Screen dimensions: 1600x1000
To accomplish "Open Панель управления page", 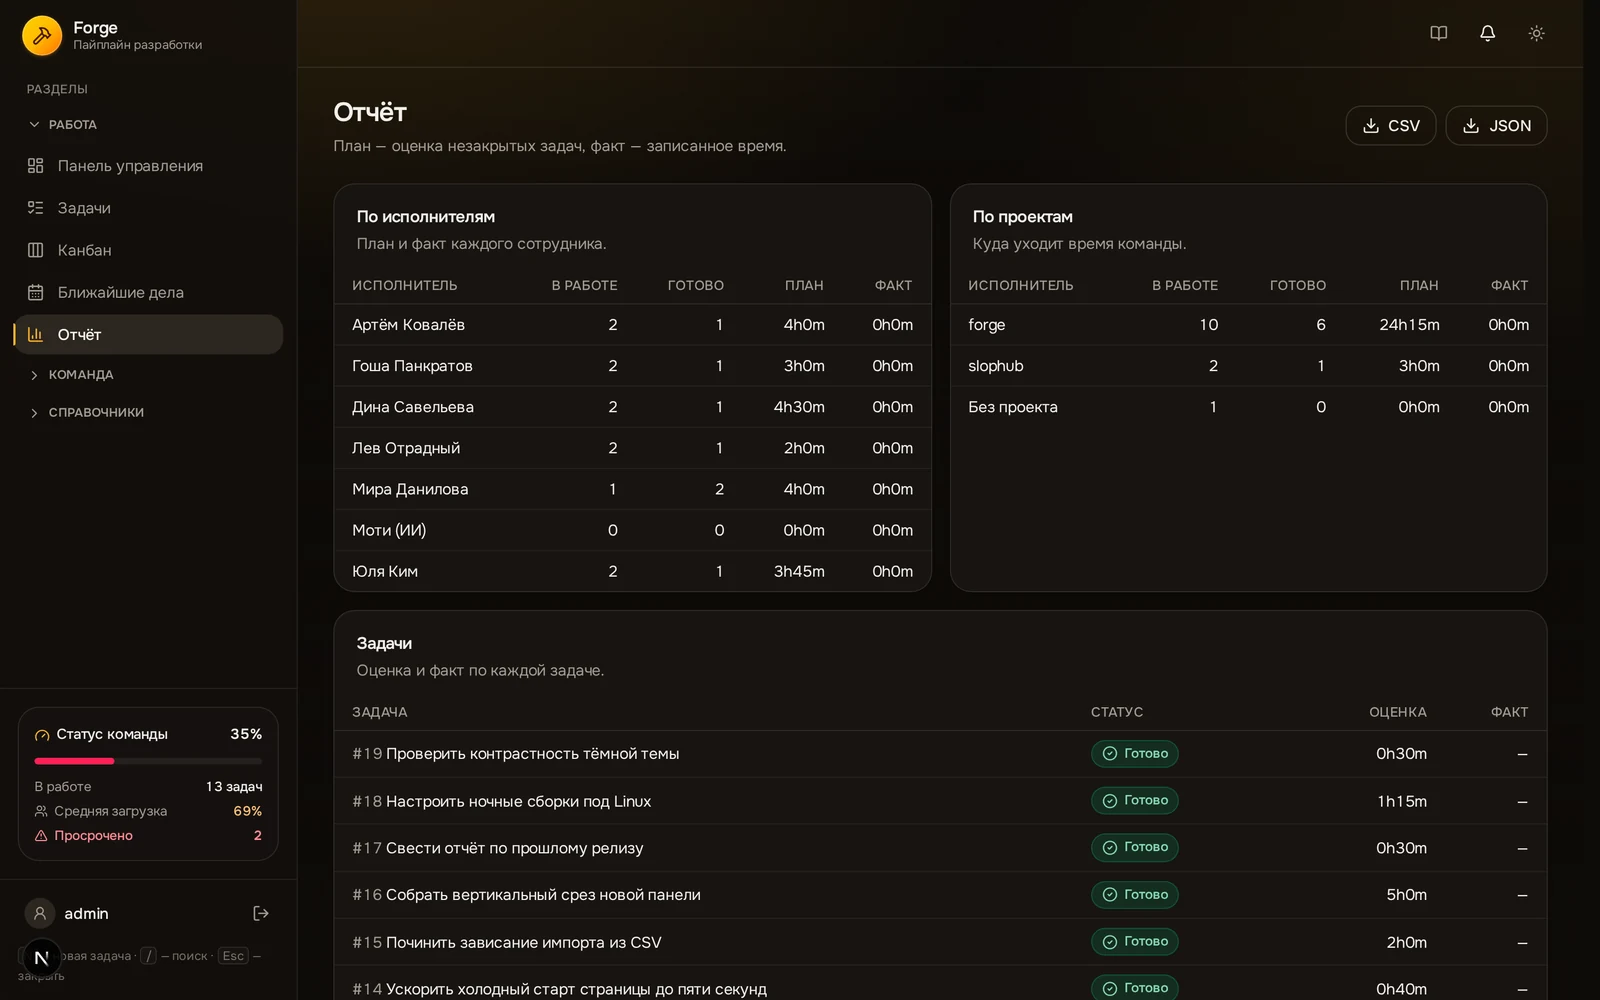I will point(148,166).
